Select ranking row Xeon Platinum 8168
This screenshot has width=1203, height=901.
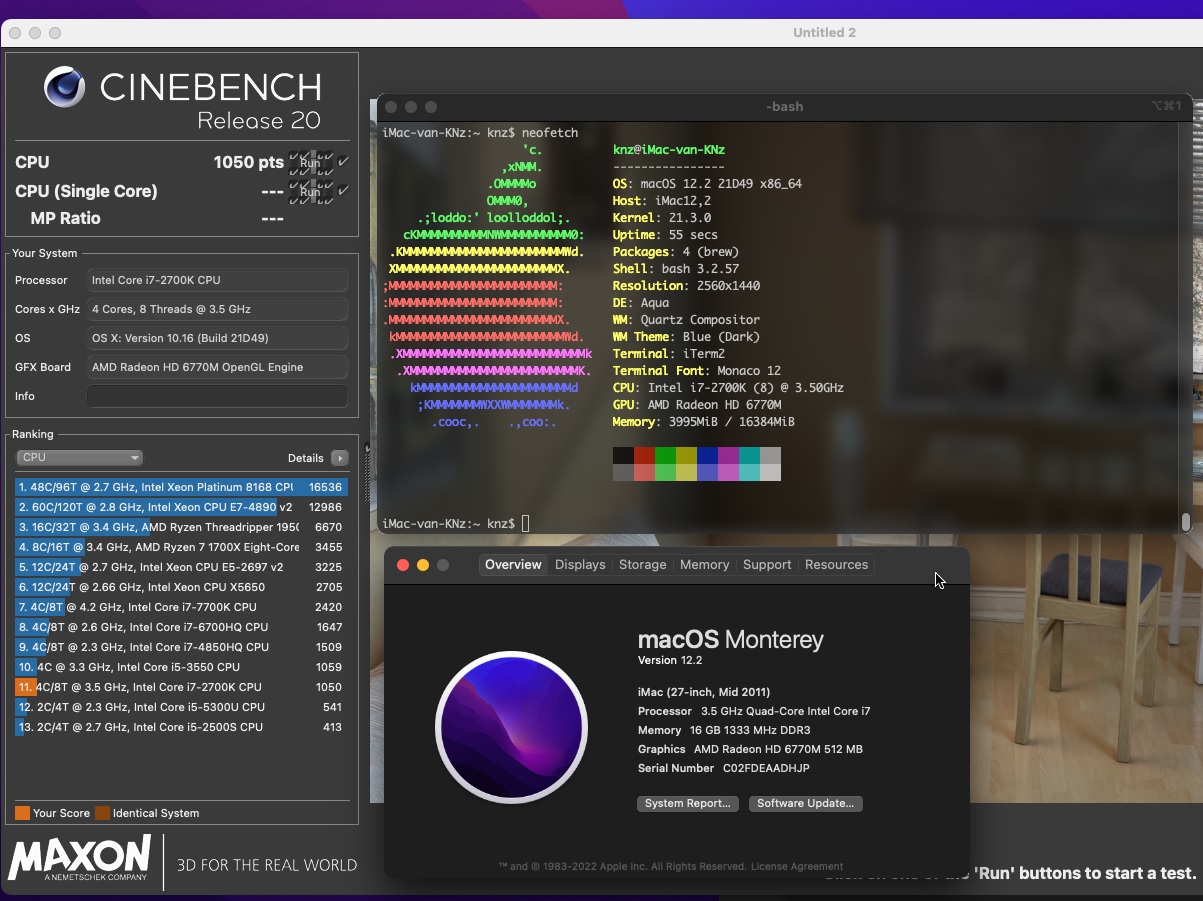click(181, 487)
